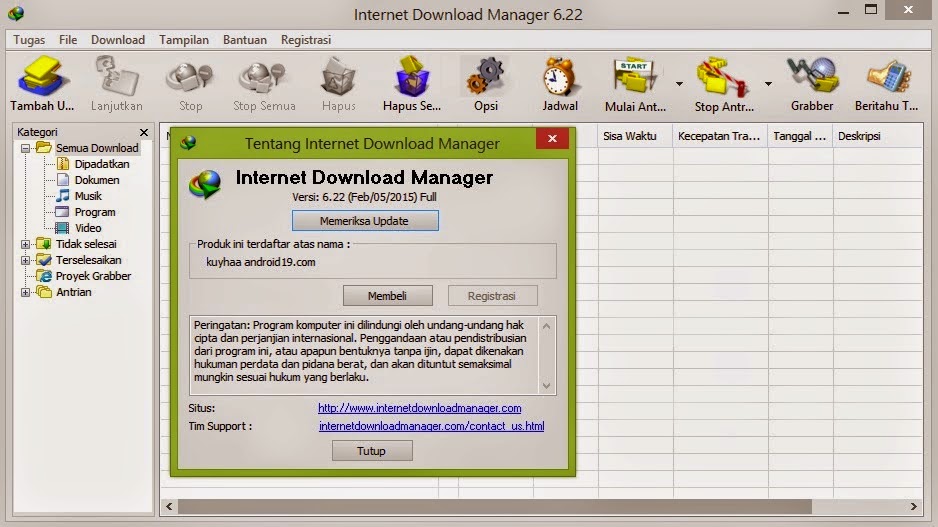Click the Dokumen category icon

(x=63, y=179)
